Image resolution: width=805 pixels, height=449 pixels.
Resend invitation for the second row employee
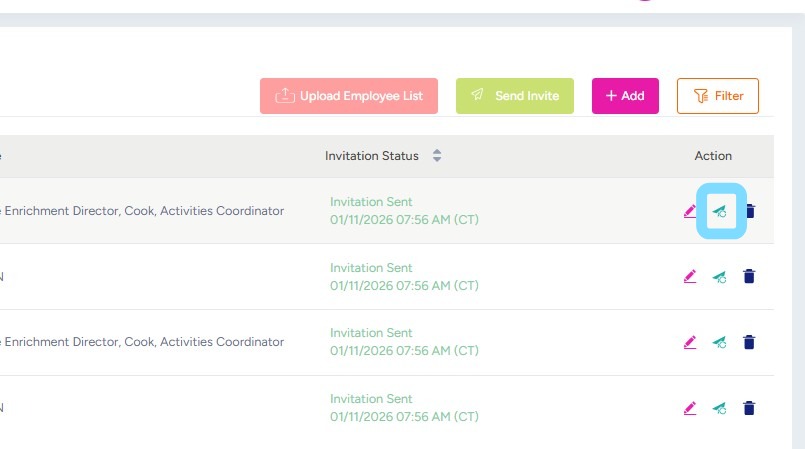tap(719, 277)
